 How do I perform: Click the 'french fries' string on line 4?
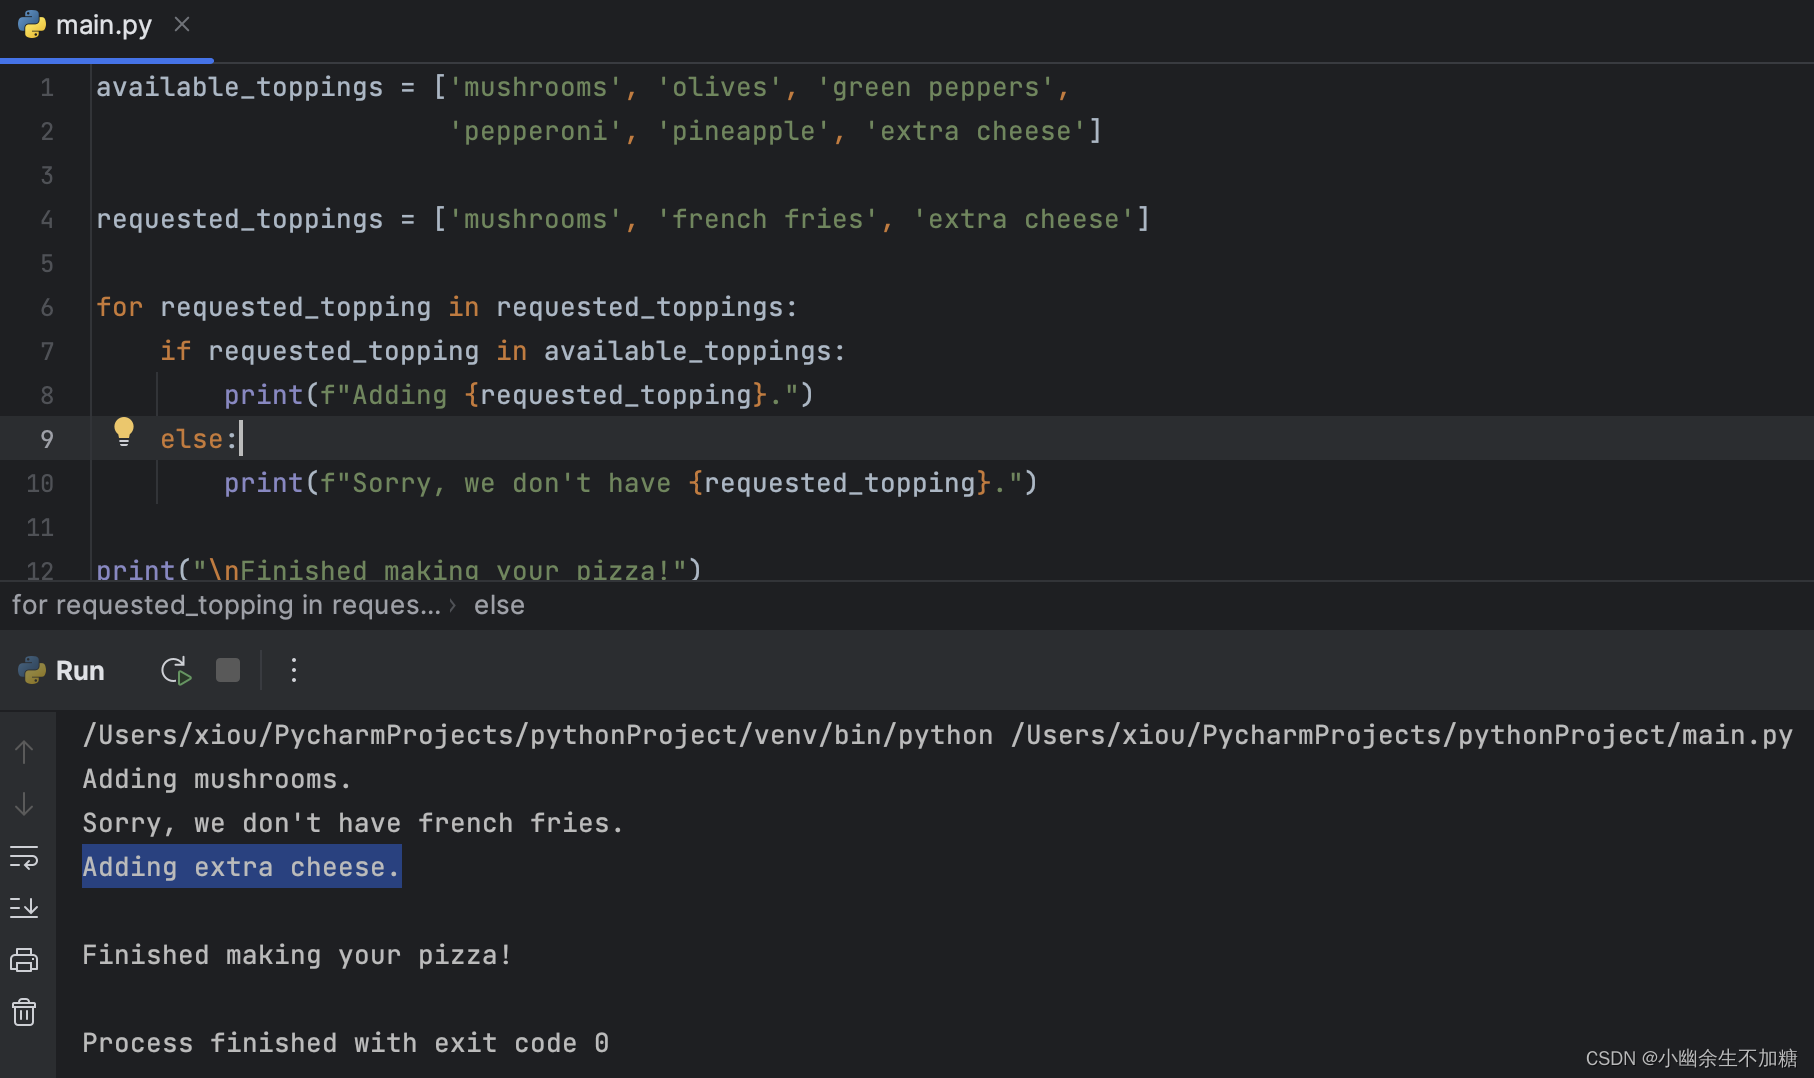767,220
